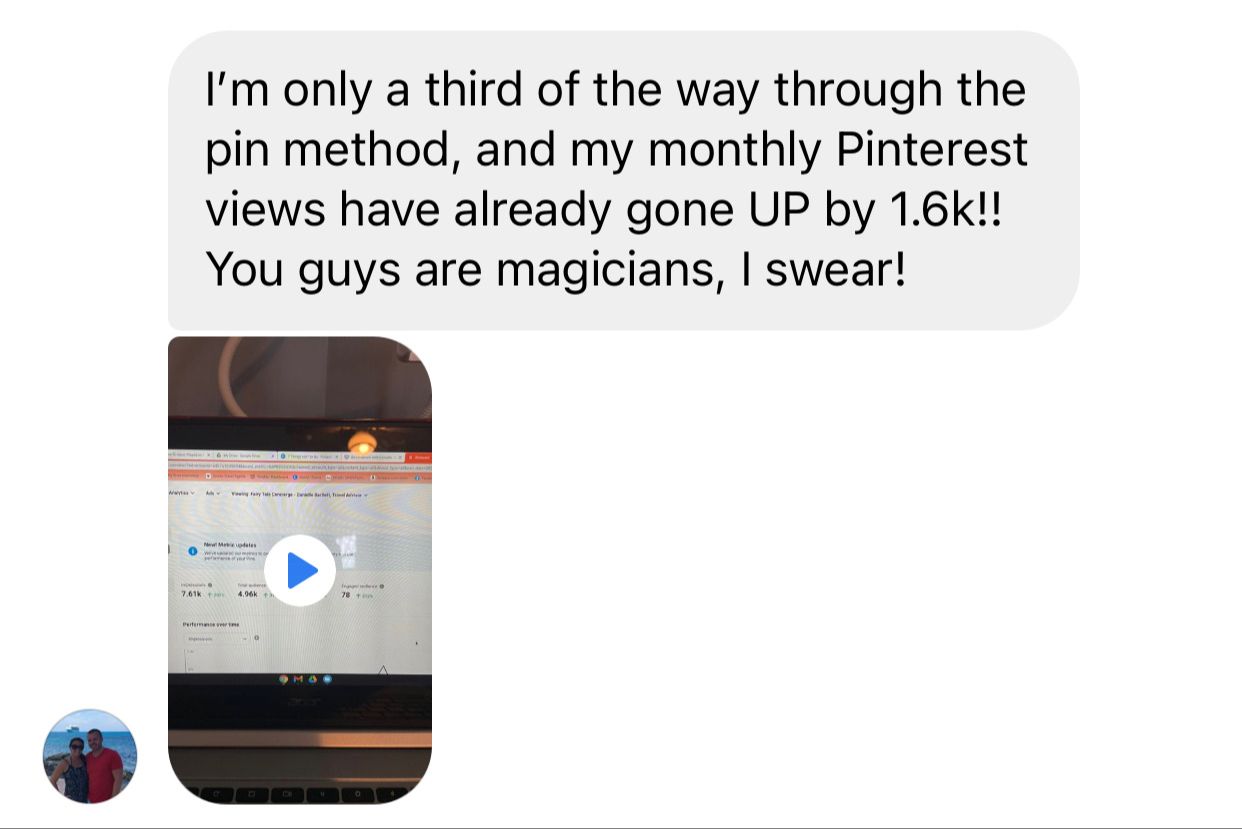Switch to the red rightmost browser tab
The width and height of the screenshot is (1242, 829).
(x=419, y=457)
